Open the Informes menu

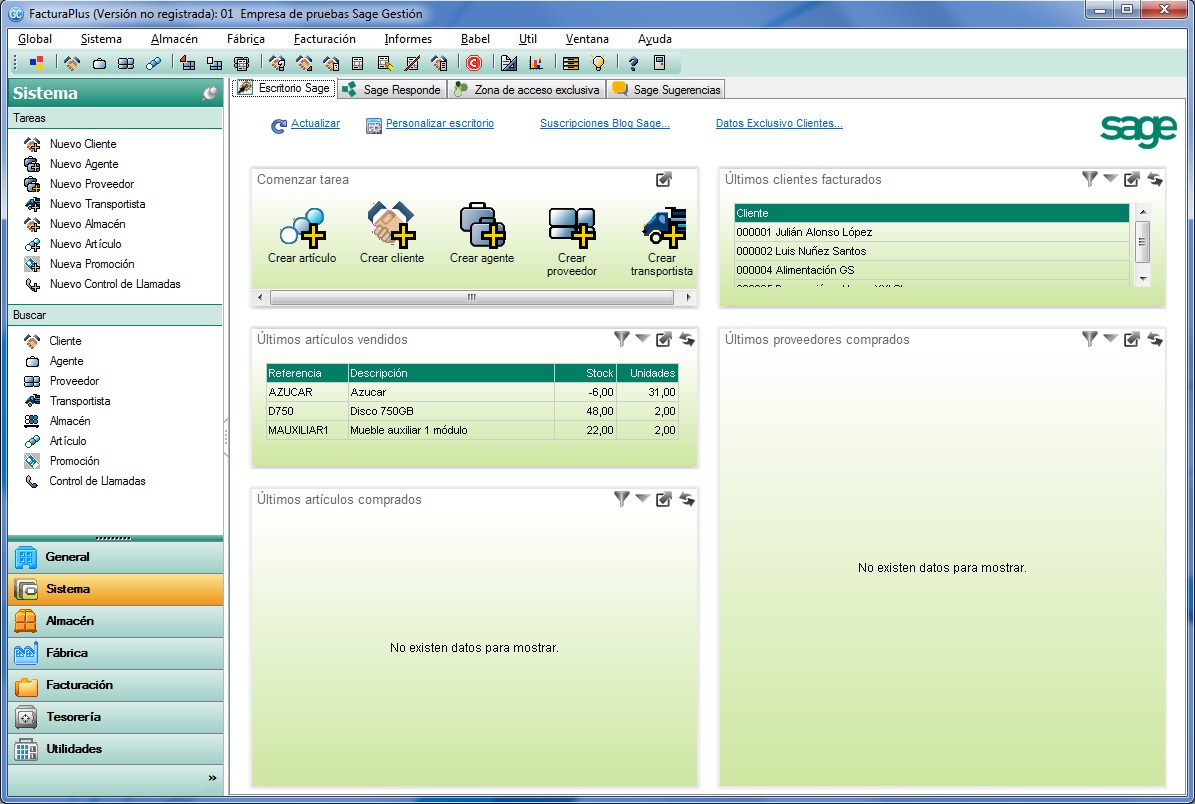(x=408, y=39)
